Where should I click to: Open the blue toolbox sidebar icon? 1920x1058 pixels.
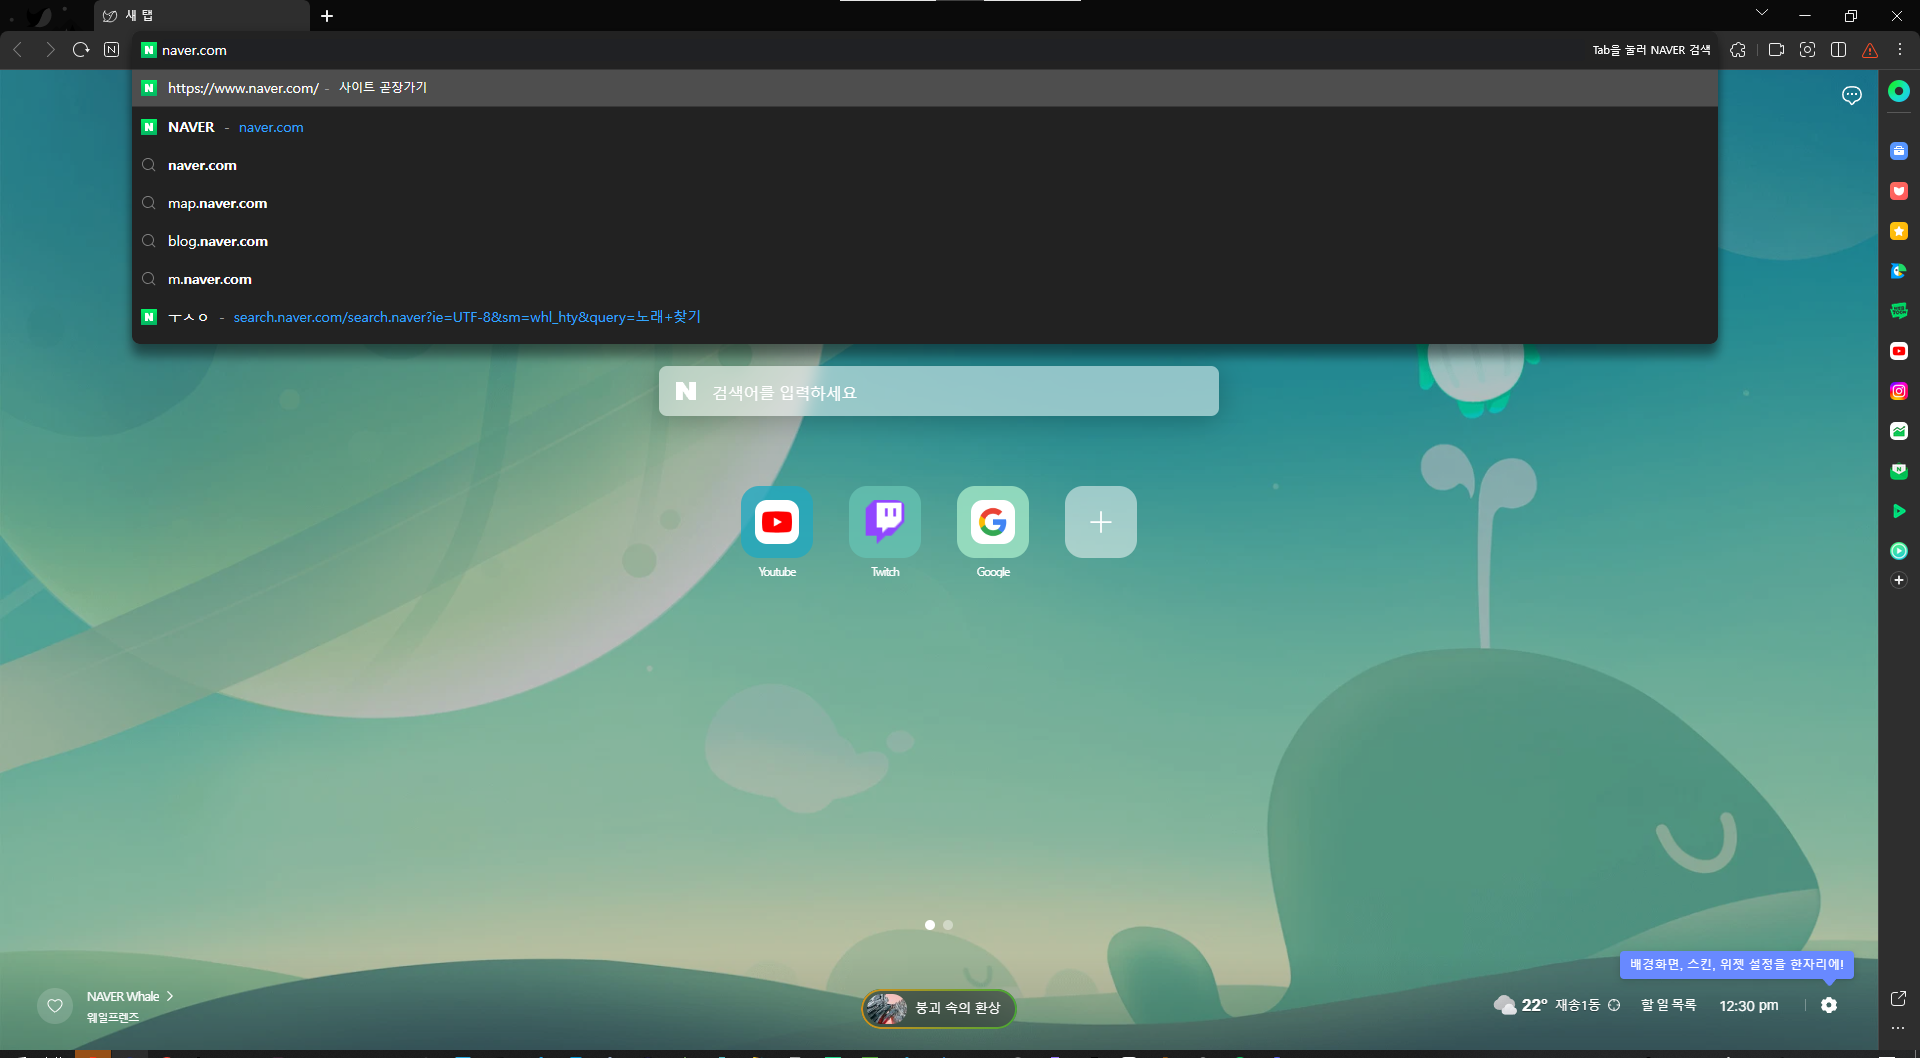[x=1899, y=151]
